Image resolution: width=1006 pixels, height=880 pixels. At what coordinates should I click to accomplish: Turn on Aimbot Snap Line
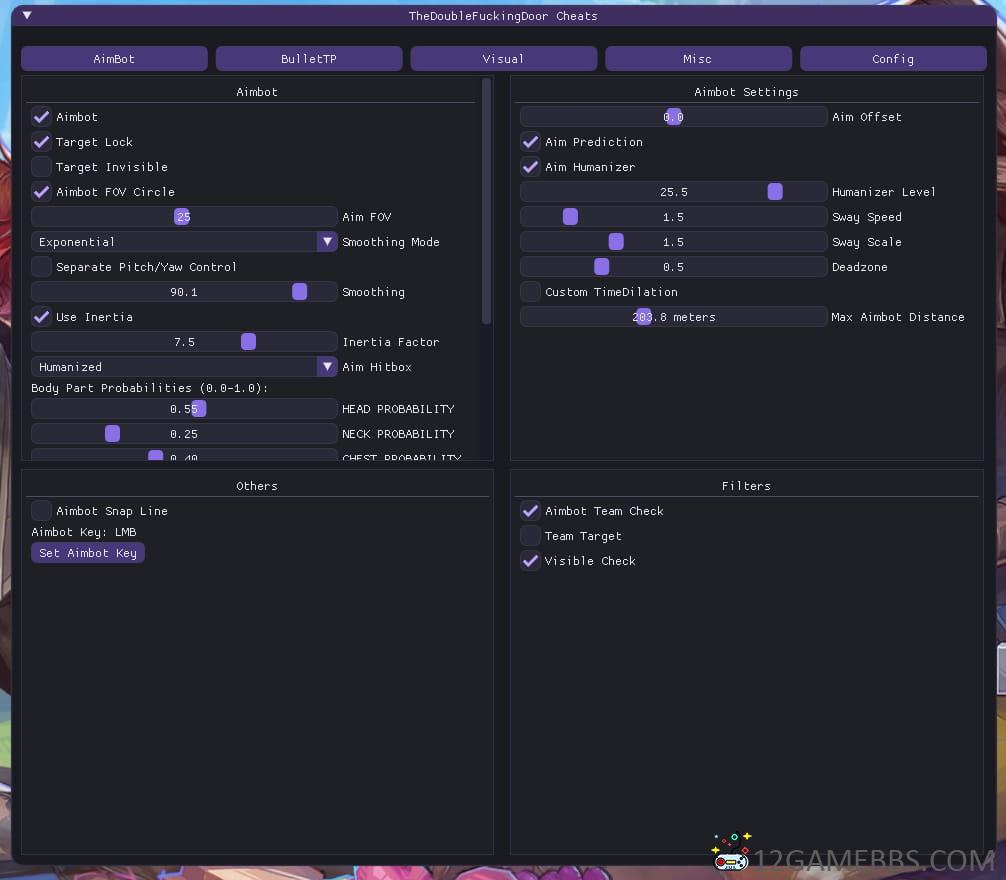(42, 511)
